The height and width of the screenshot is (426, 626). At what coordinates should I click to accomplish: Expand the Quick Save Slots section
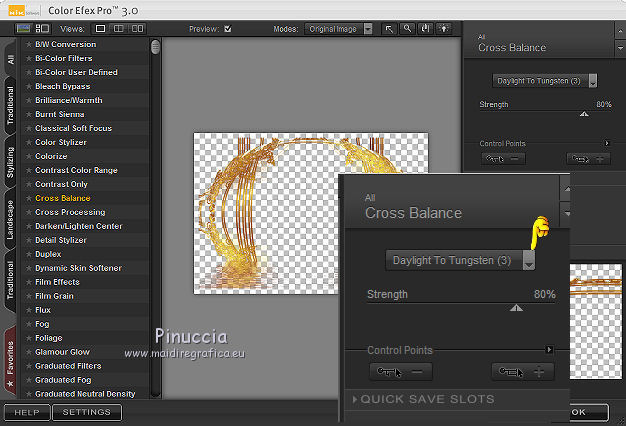pyautogui.click(x=424, y=399)
